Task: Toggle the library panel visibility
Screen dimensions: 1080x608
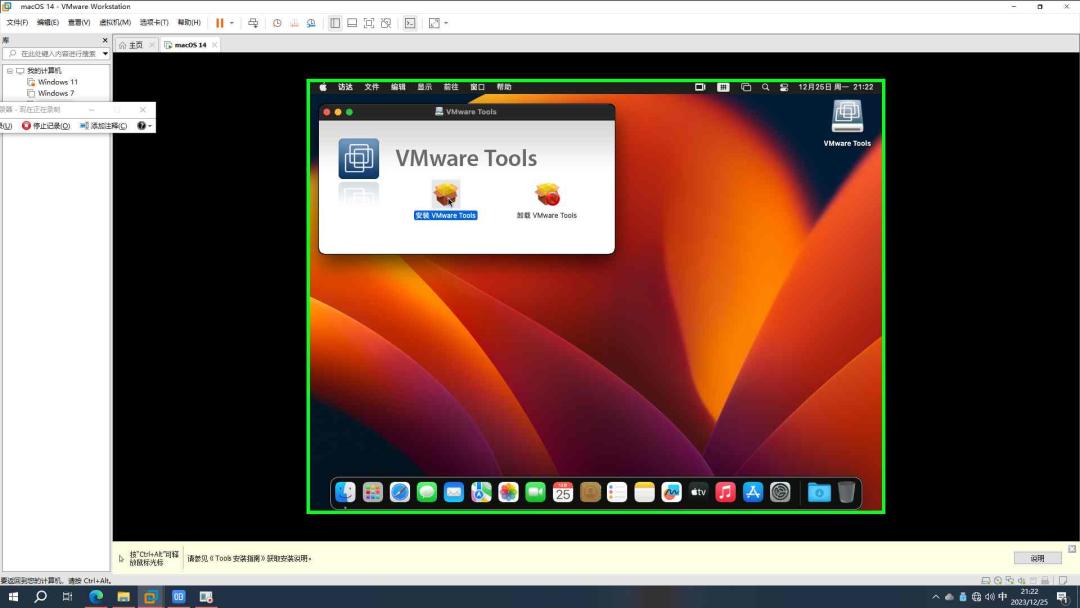Action: tap(335, 21)
